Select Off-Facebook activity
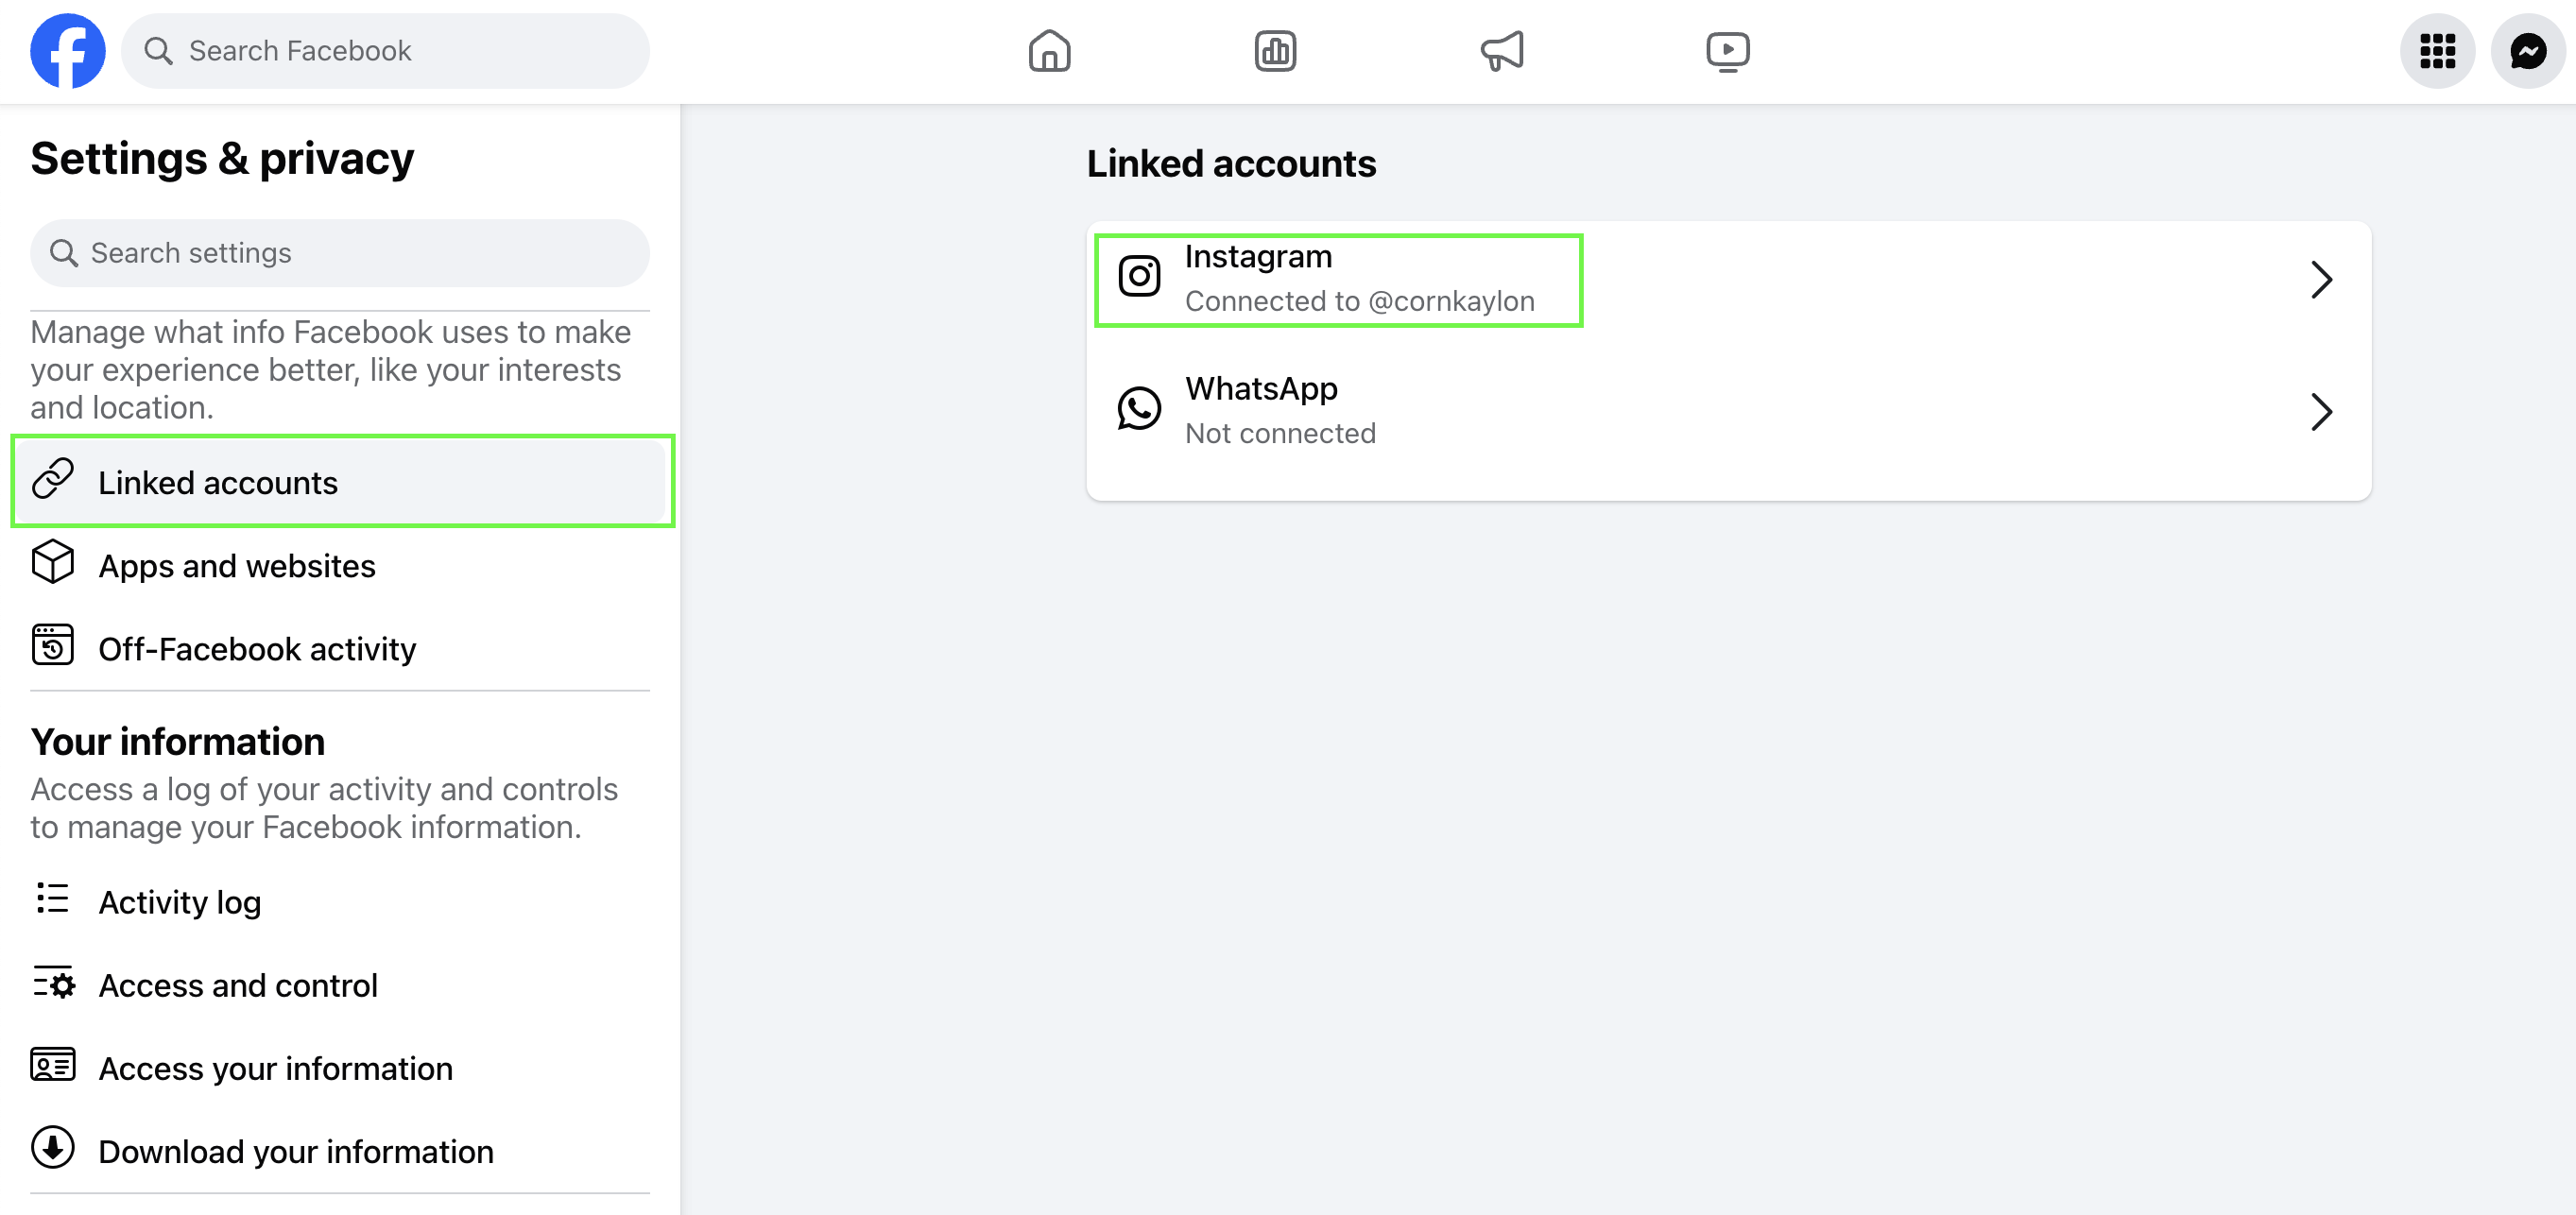 coord(256,649)
